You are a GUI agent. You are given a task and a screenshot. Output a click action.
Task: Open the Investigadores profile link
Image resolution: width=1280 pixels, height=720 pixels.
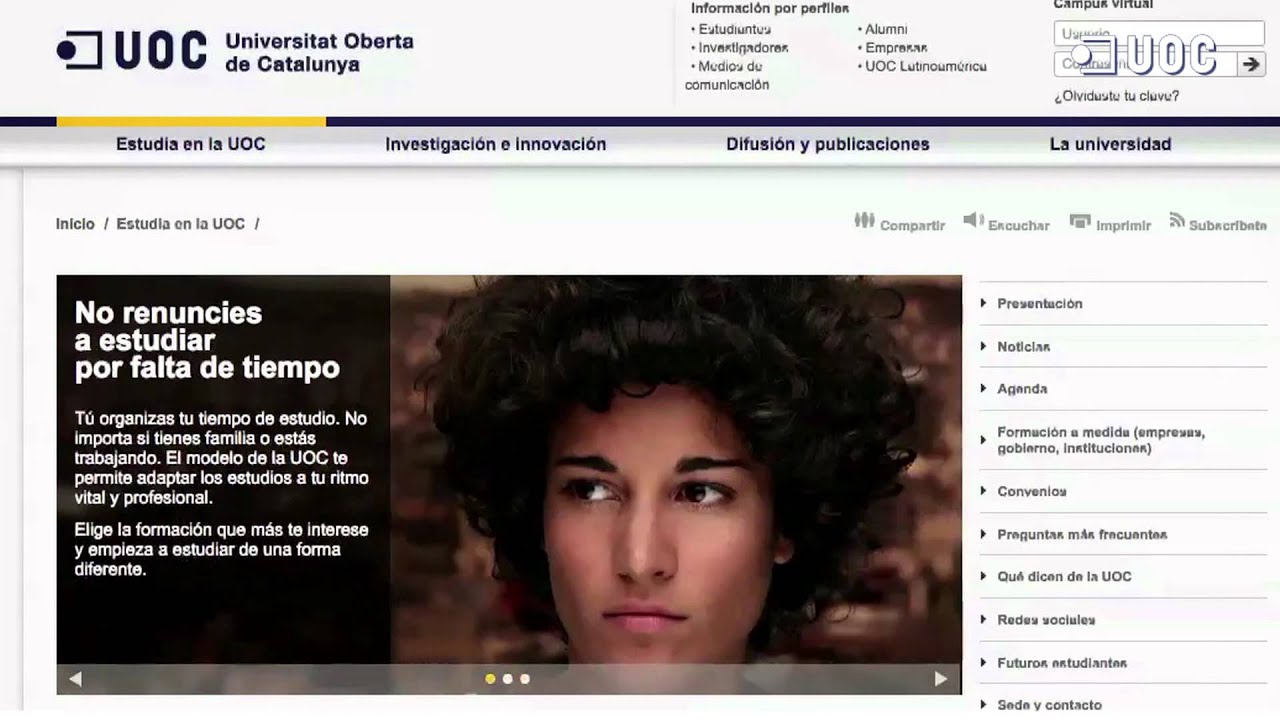[x=743, y=47]
